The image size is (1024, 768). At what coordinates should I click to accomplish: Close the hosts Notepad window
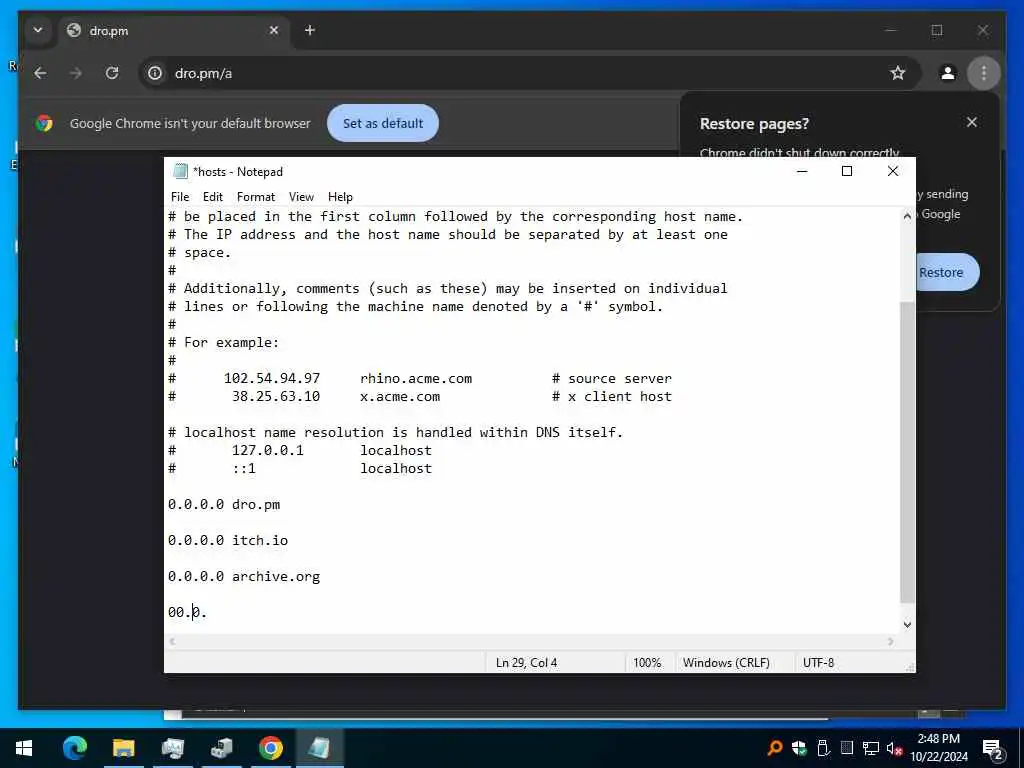coord(893,171)
